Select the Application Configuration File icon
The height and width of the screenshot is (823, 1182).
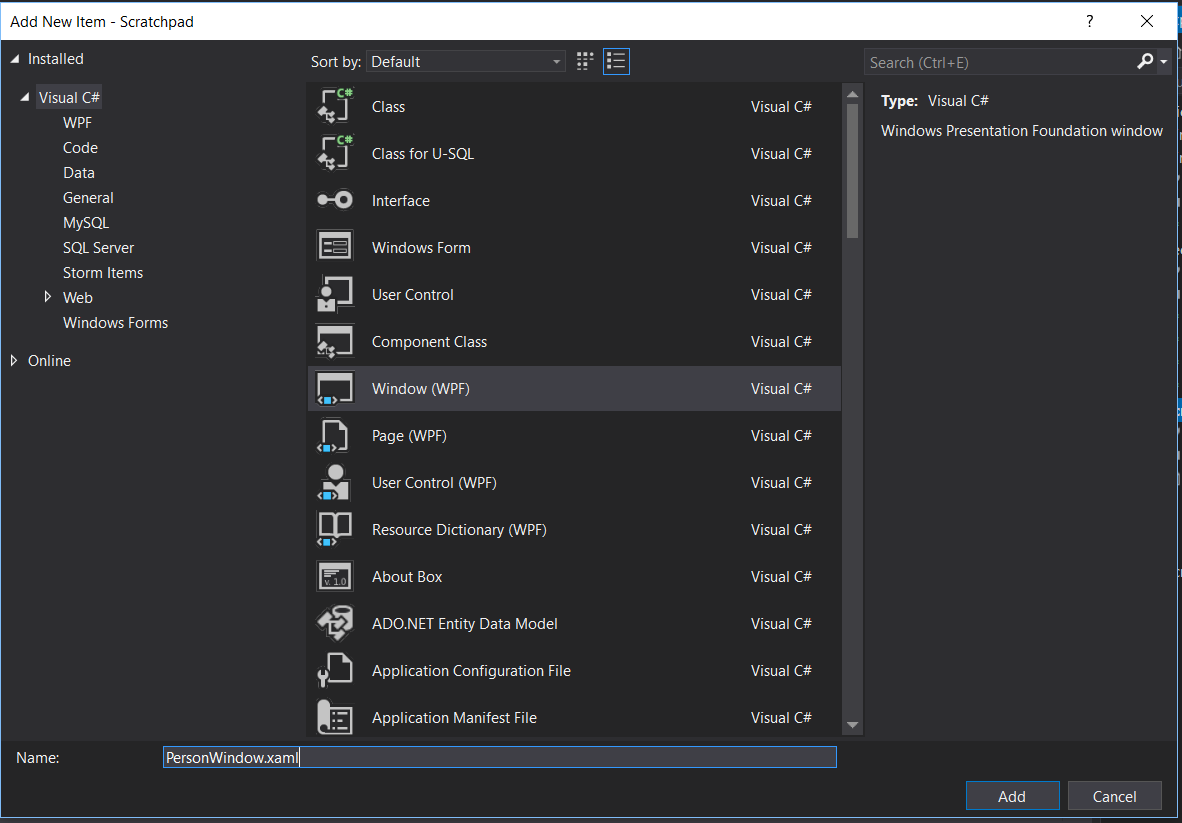coord(335,671)
